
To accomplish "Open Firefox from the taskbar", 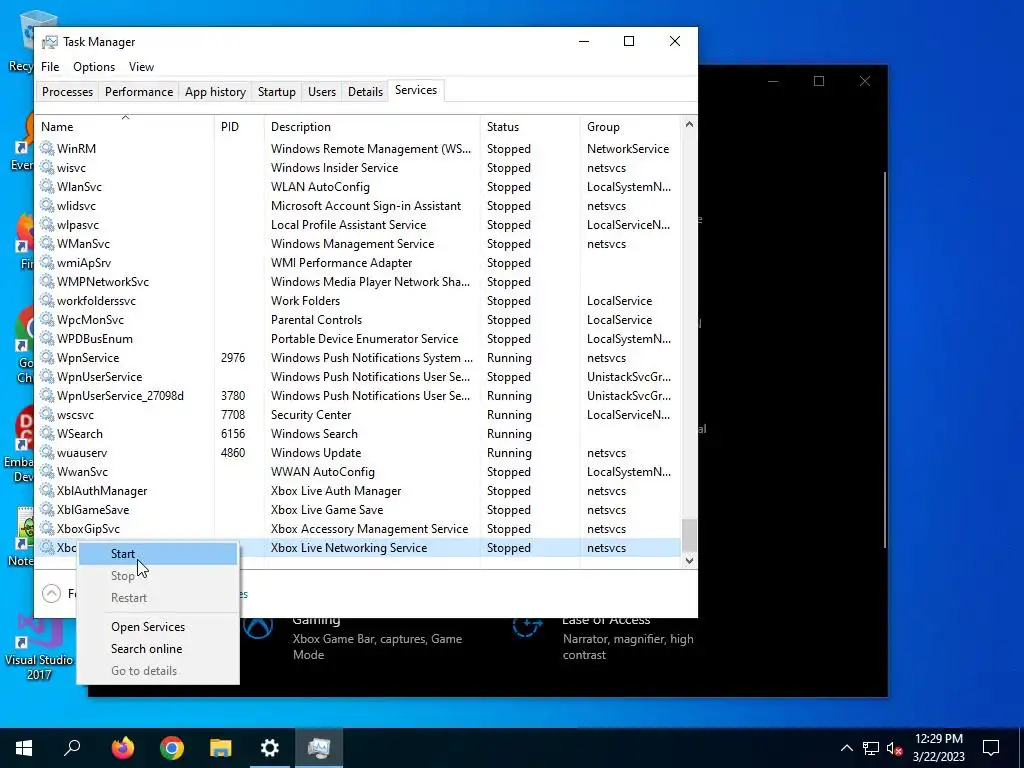I will coord(122,748).
